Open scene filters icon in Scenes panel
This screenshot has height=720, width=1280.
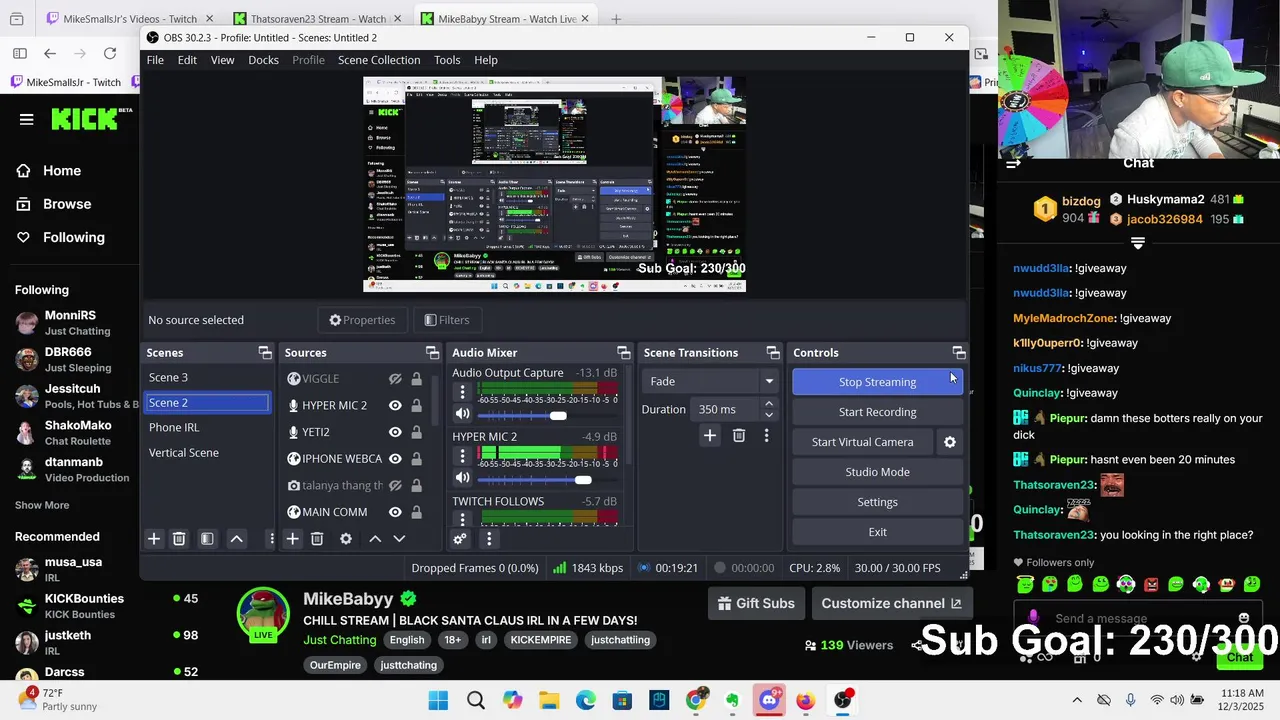[x=207, y=539]
